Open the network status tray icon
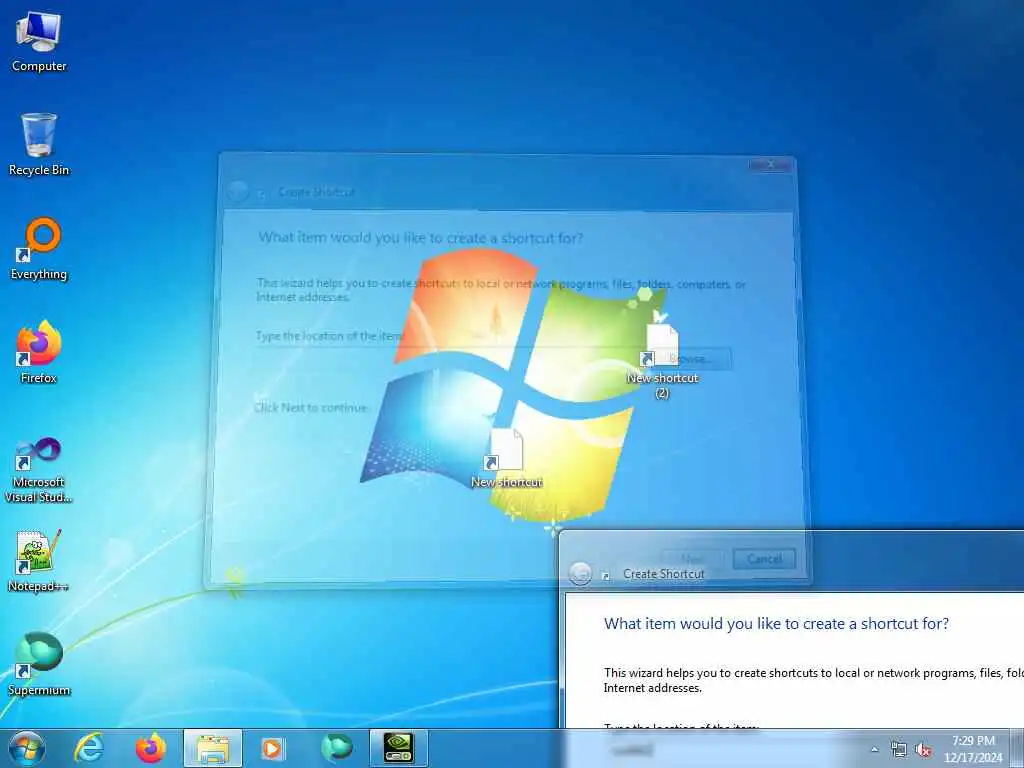Image resolution: width=1024 pixels, height=768 pixels. [x=899, y=750]
